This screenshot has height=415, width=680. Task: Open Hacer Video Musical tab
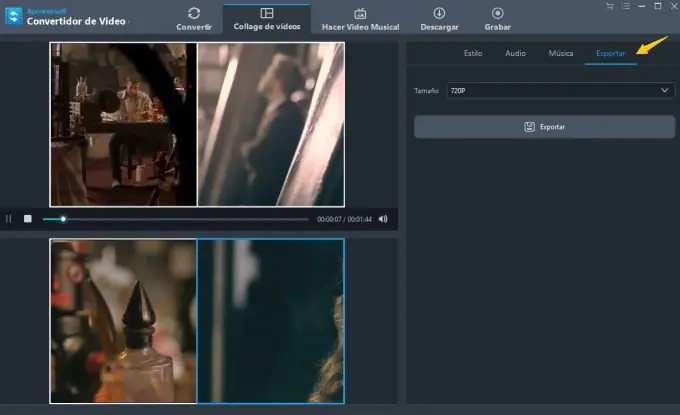[360, 19]
